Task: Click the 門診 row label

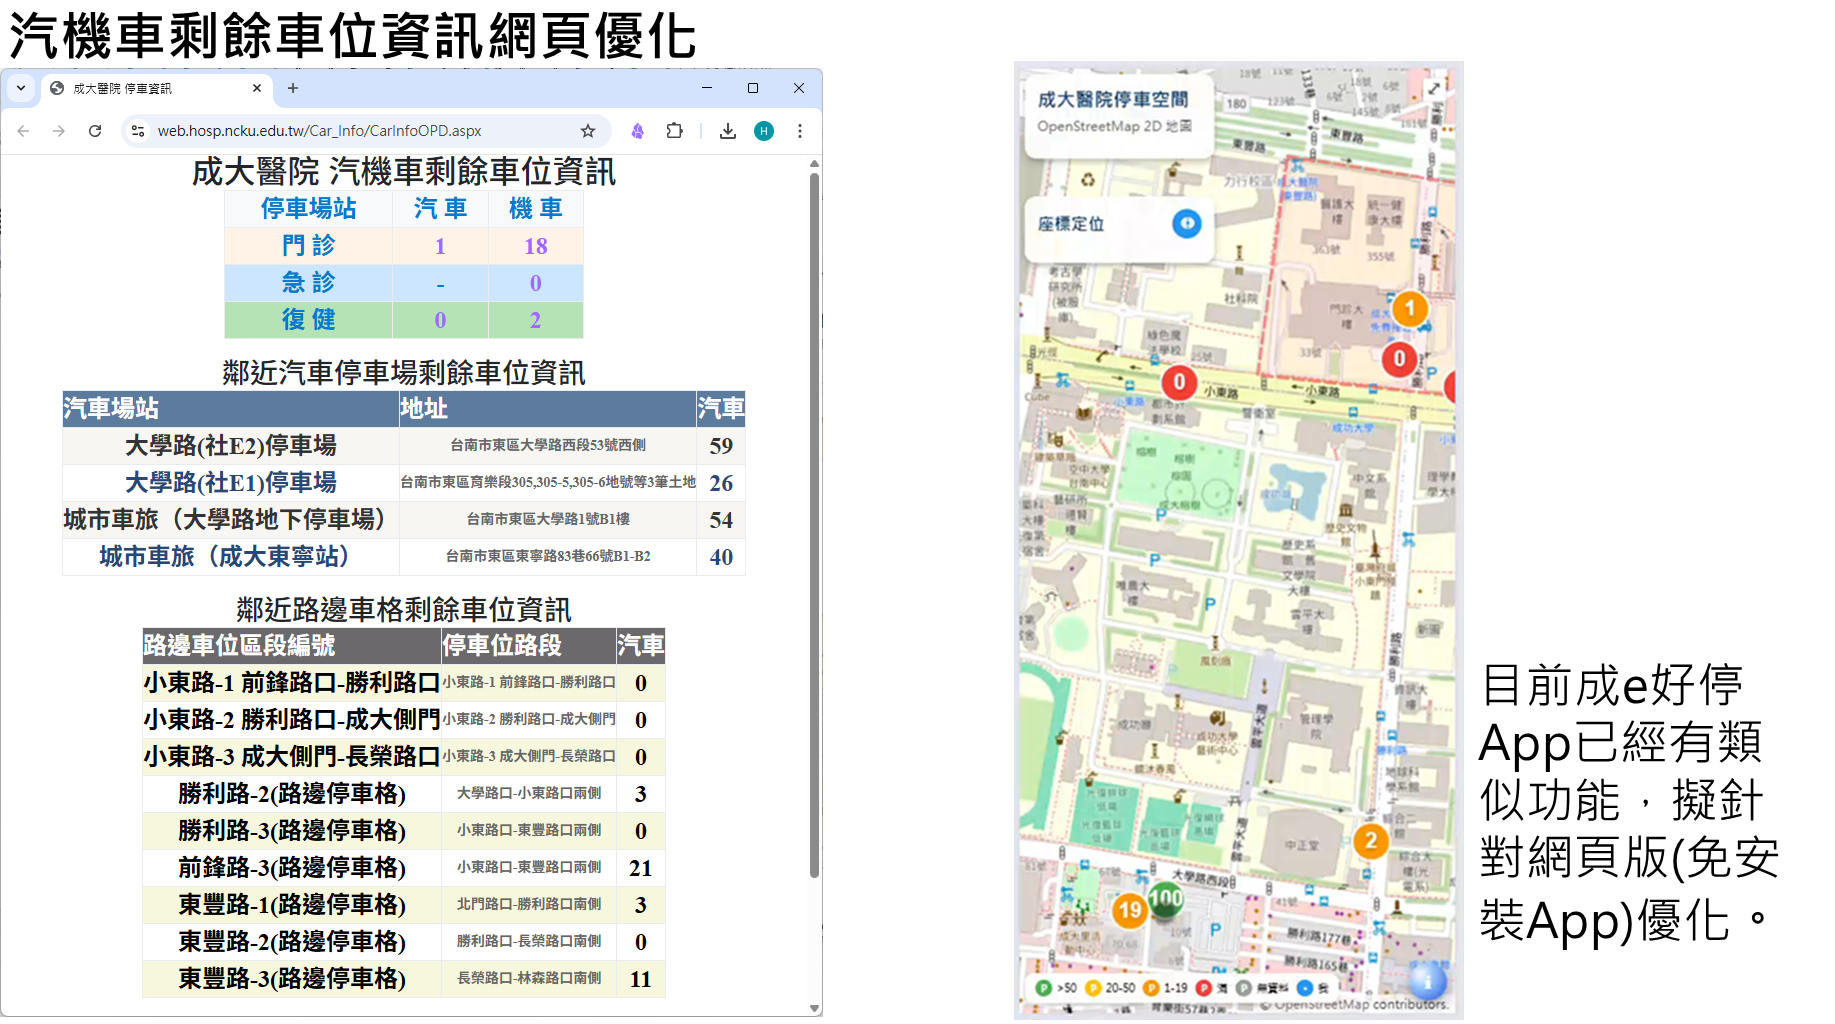Action: point(309,245)
